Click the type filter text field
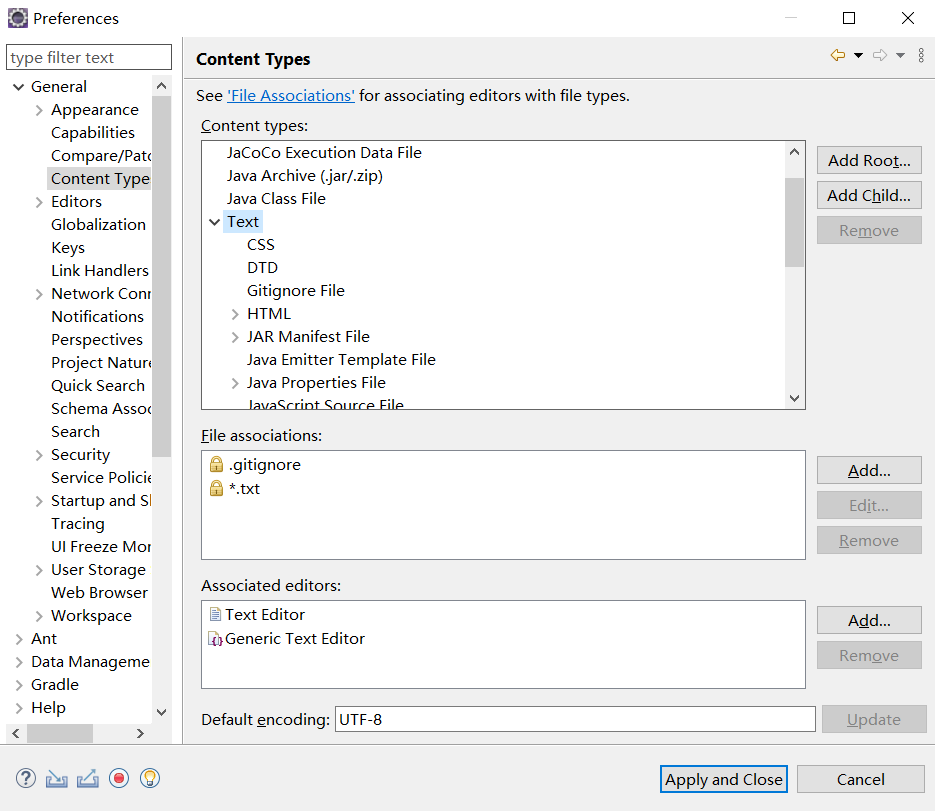This screenshot has height=811, width=935. (x=89, y=58)
